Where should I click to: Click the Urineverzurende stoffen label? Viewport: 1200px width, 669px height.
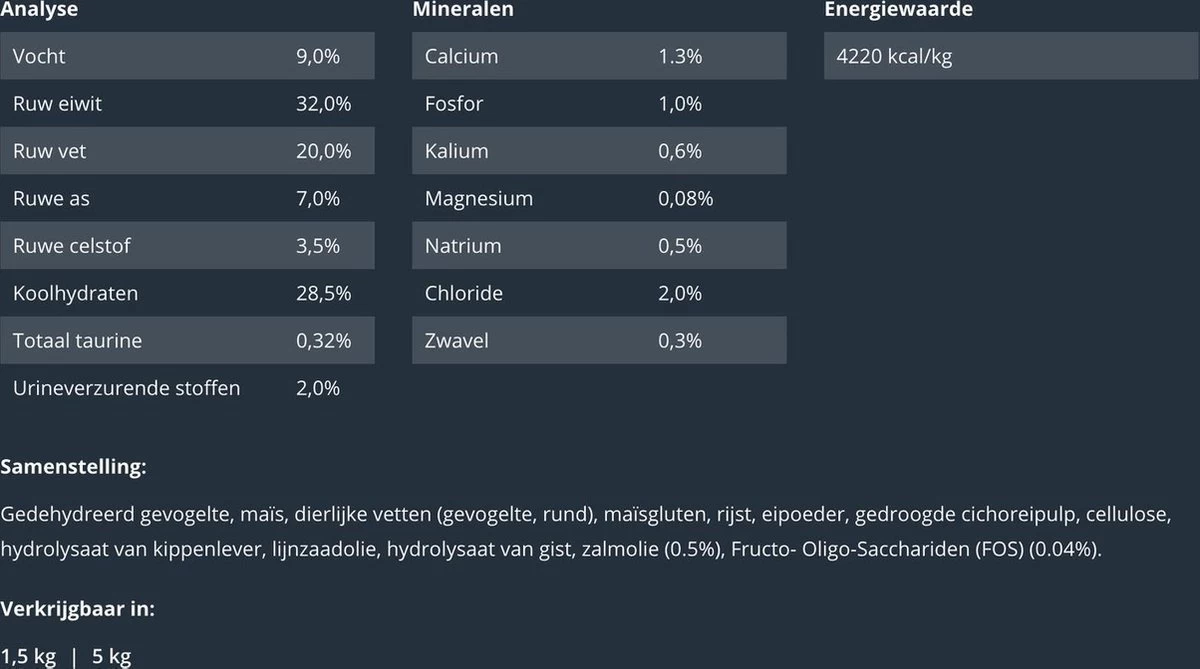pyautogui.click(x=126, y=388)
